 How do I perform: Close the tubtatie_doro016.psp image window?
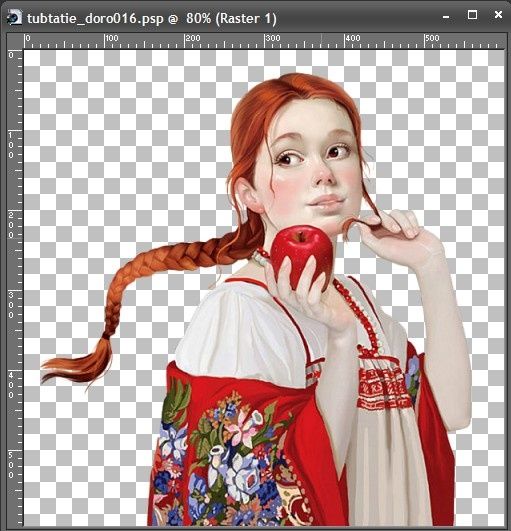[498, 15]
